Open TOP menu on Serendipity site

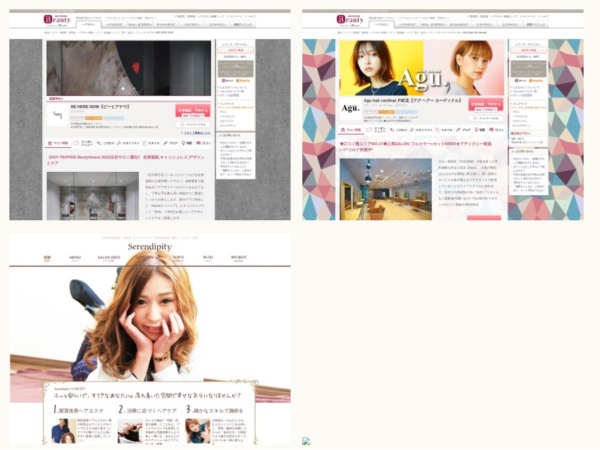[47, 258]
